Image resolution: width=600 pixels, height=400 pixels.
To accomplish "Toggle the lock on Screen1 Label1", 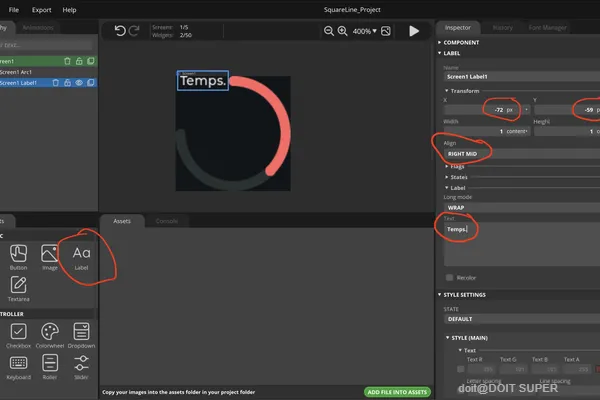I will click(67, 83).
